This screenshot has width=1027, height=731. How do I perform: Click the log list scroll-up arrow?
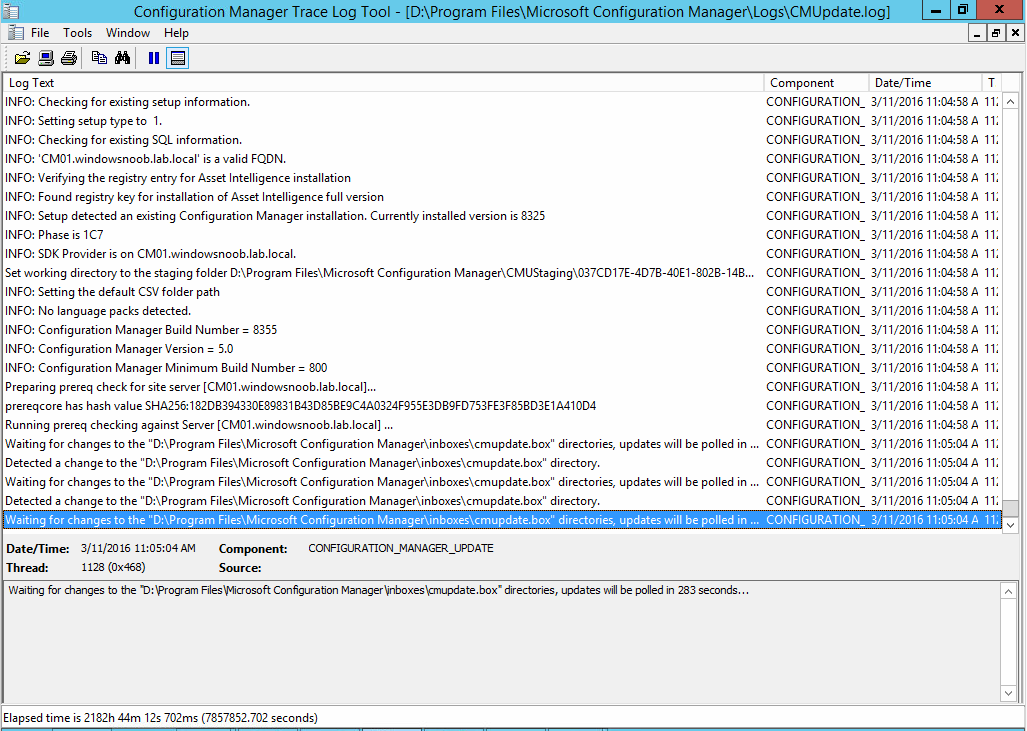point(1011,102)
